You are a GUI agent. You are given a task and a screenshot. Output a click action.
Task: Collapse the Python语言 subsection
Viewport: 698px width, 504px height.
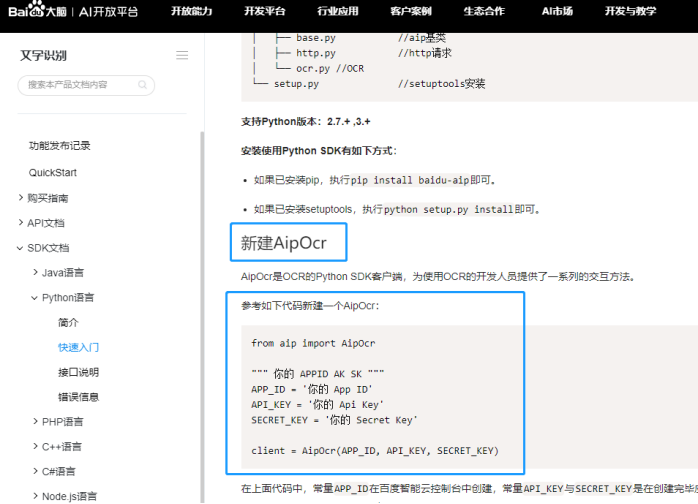[x=67, y=297]
